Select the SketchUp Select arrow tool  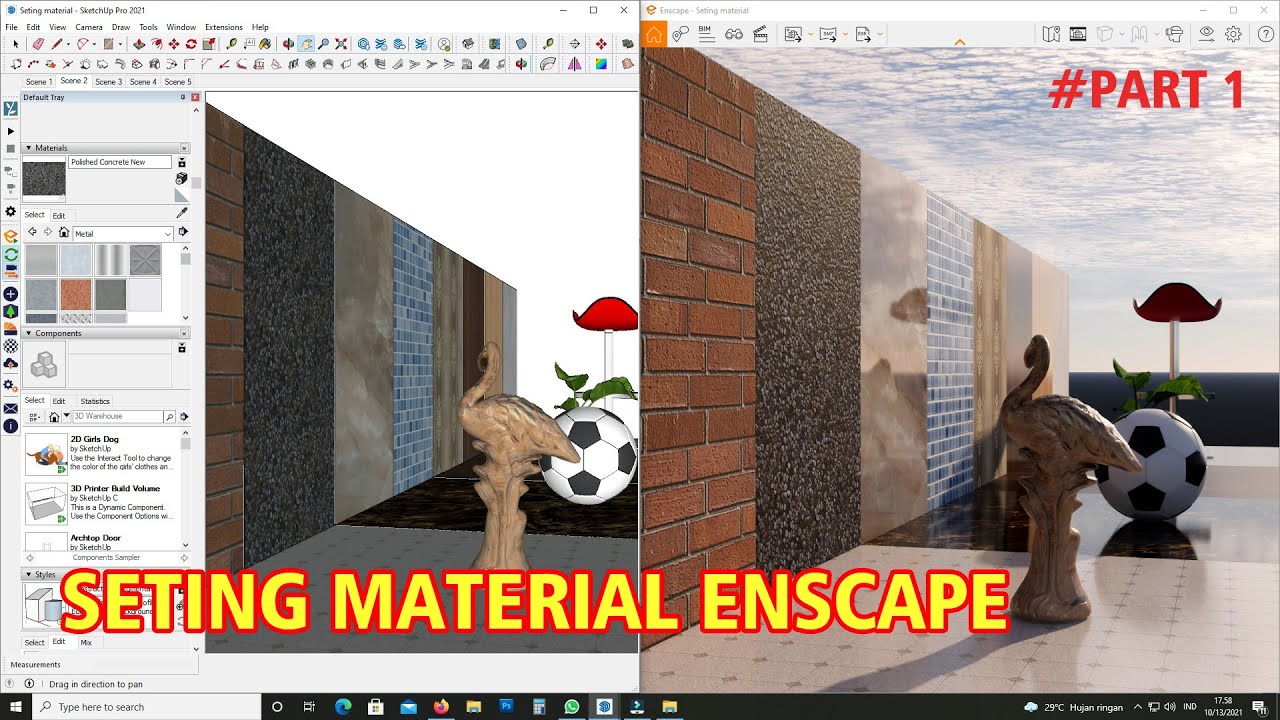pos(15,44)
